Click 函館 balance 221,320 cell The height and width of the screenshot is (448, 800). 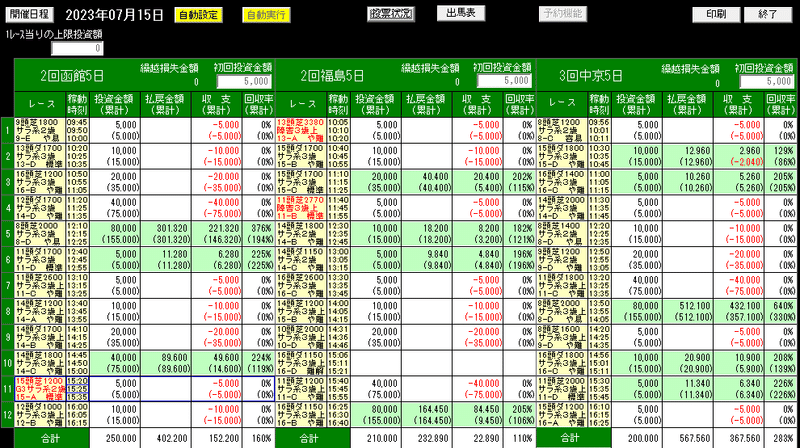pos(217,234)
